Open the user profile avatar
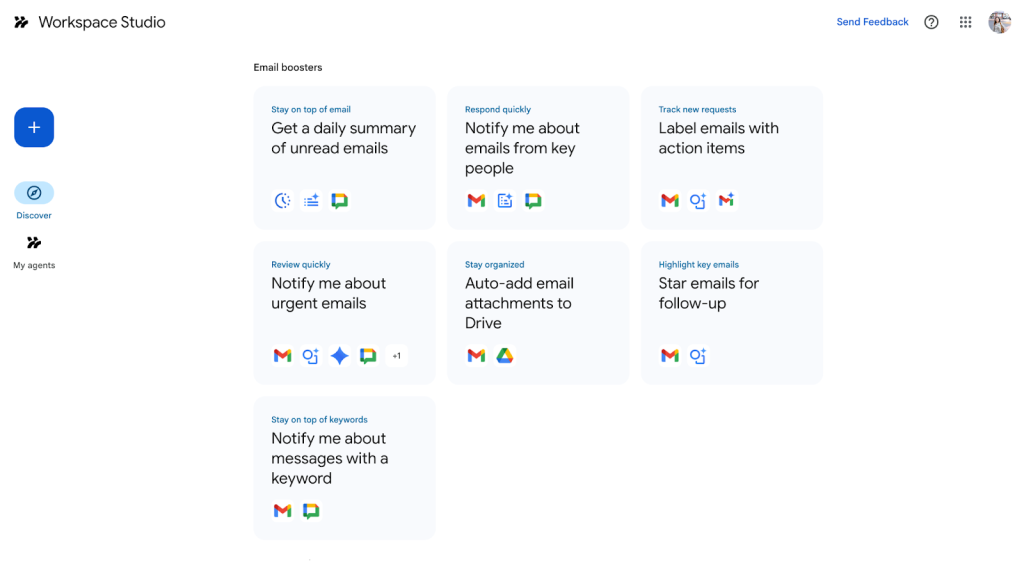The image size is (1024, 577). [x=999, y=22]
